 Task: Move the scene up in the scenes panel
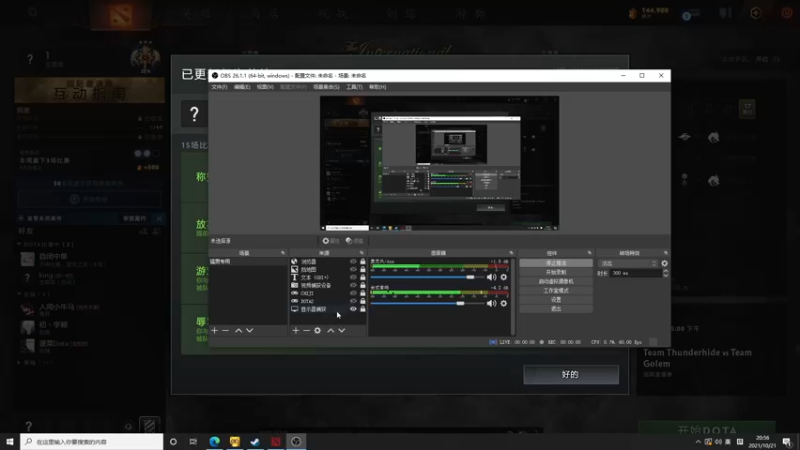238,331
